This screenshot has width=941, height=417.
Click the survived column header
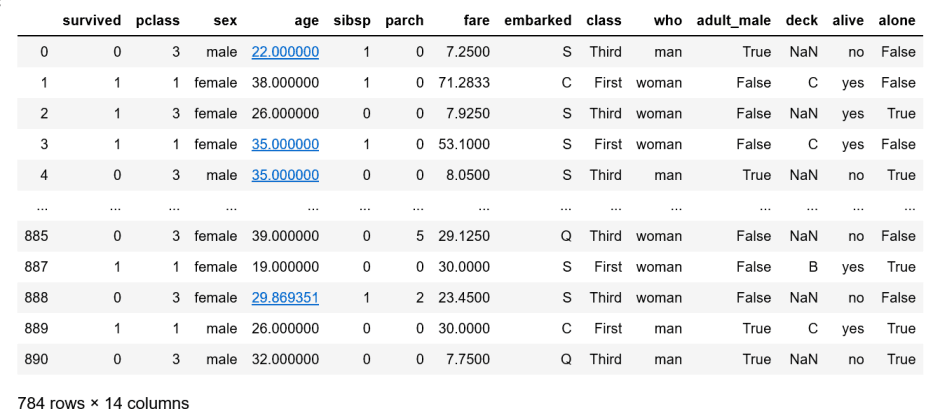tap(92, 20)
